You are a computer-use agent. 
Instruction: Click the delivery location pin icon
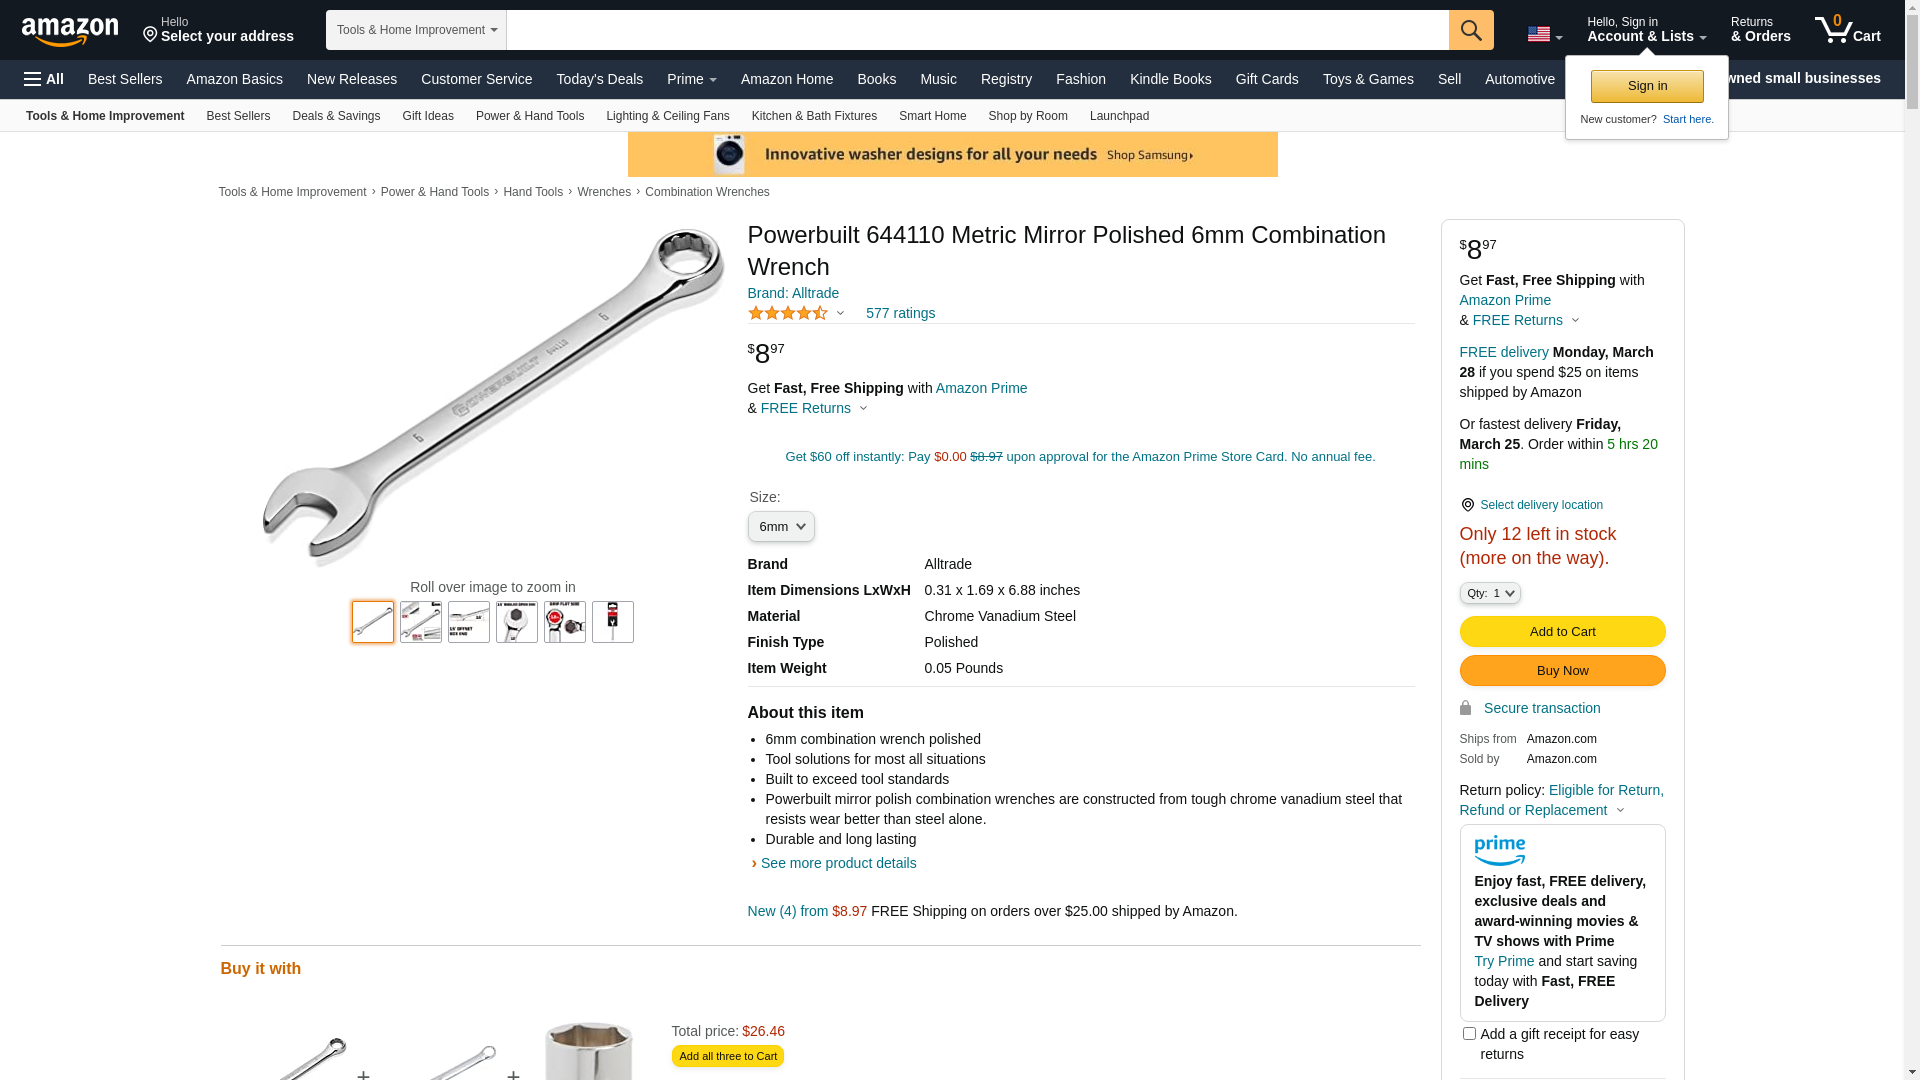point(1467,505)
